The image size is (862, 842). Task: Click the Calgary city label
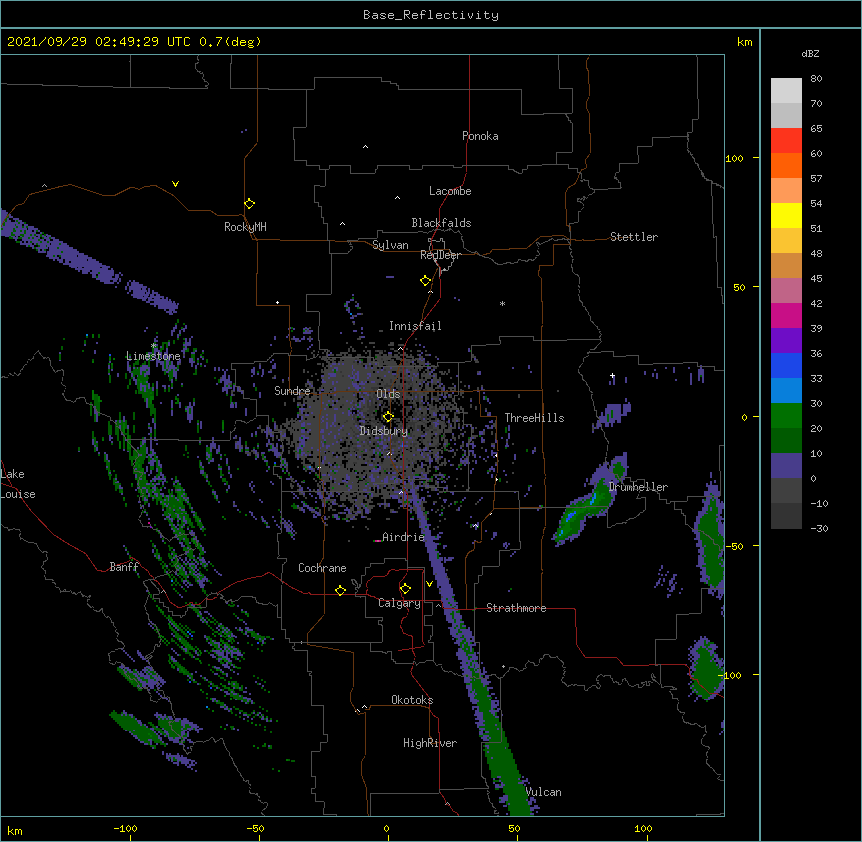[x=399, y=603]
